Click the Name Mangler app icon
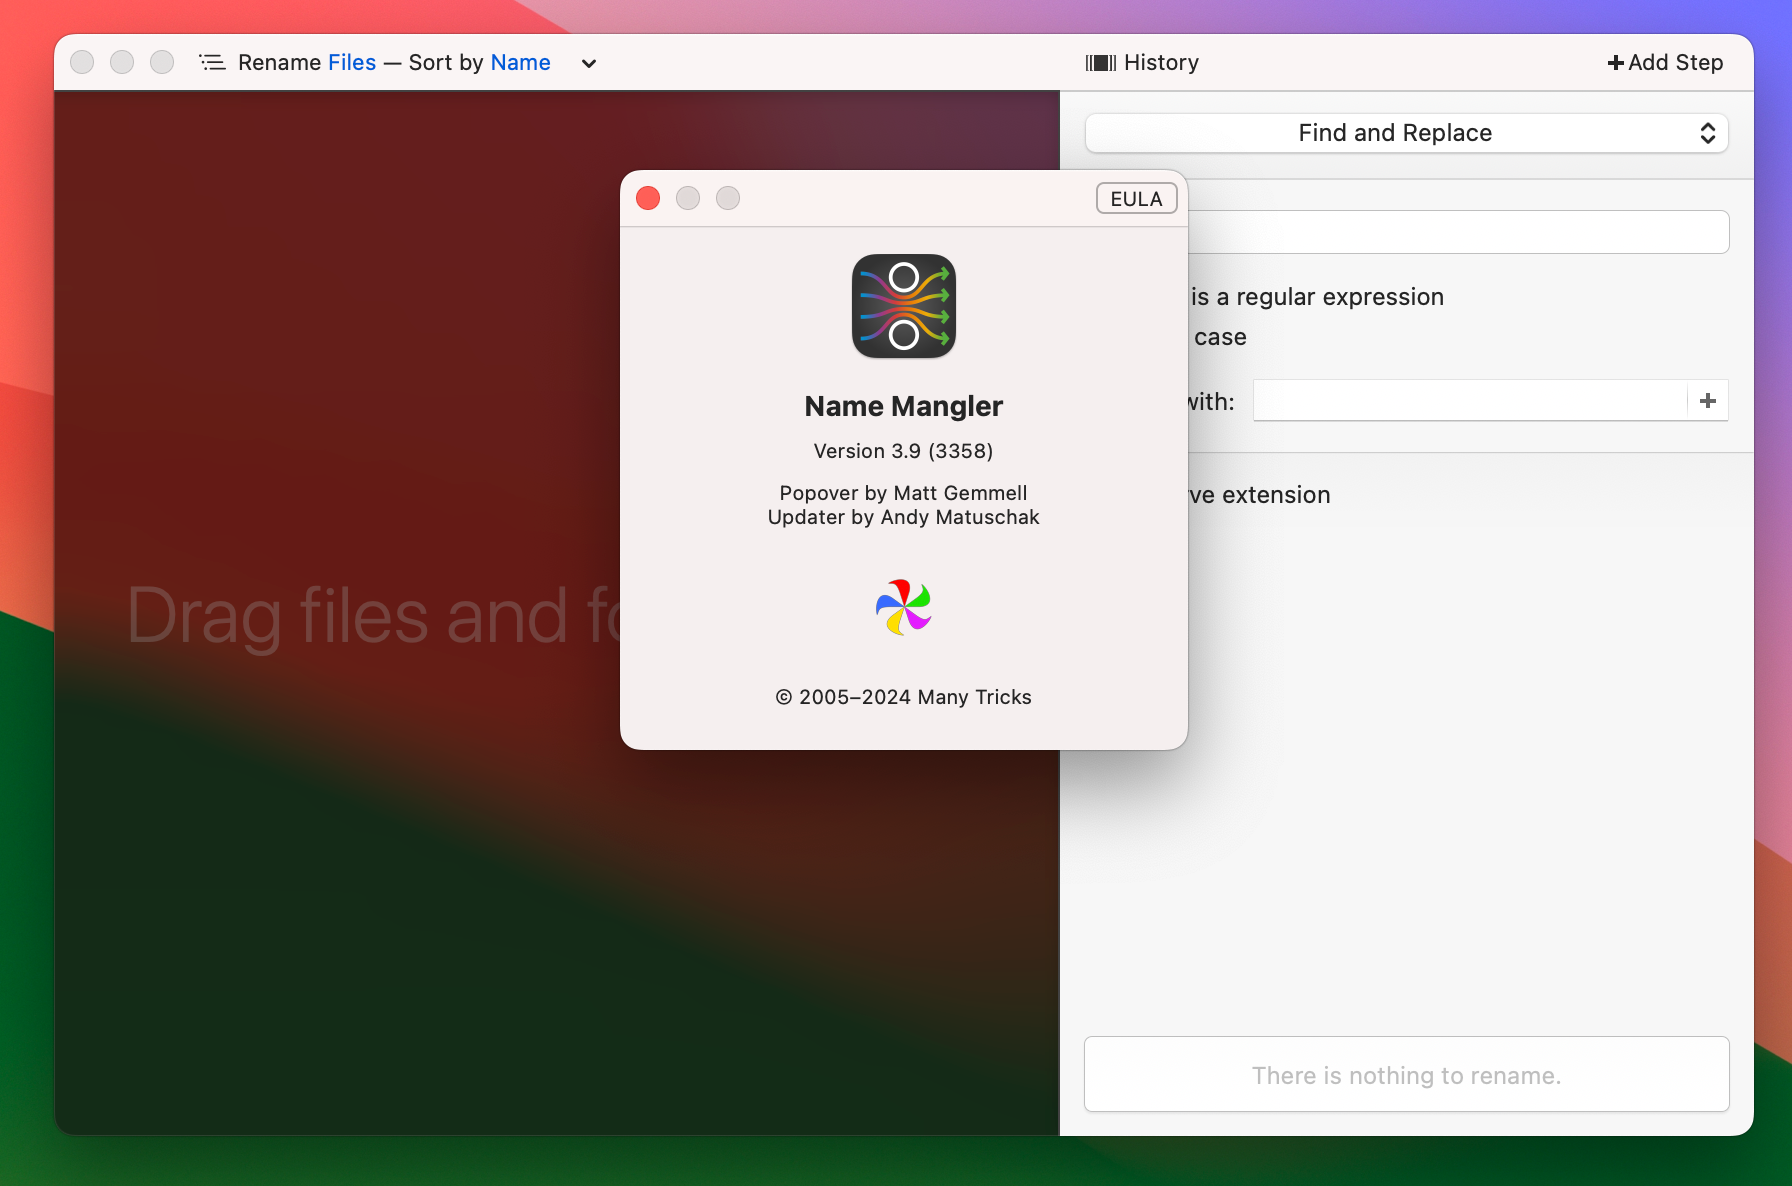 (x=903, y=306)
